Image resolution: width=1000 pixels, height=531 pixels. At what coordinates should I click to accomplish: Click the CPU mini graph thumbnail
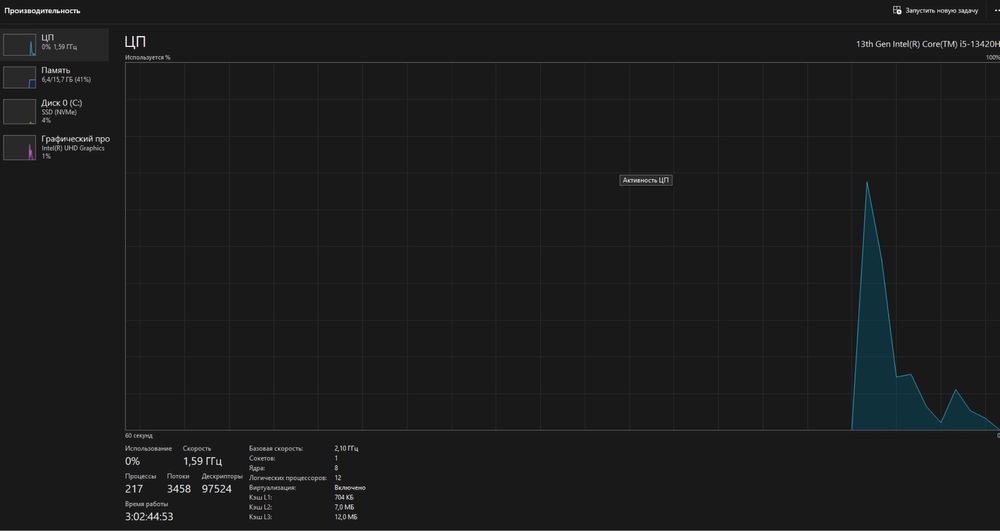click(x=20, y=45)
